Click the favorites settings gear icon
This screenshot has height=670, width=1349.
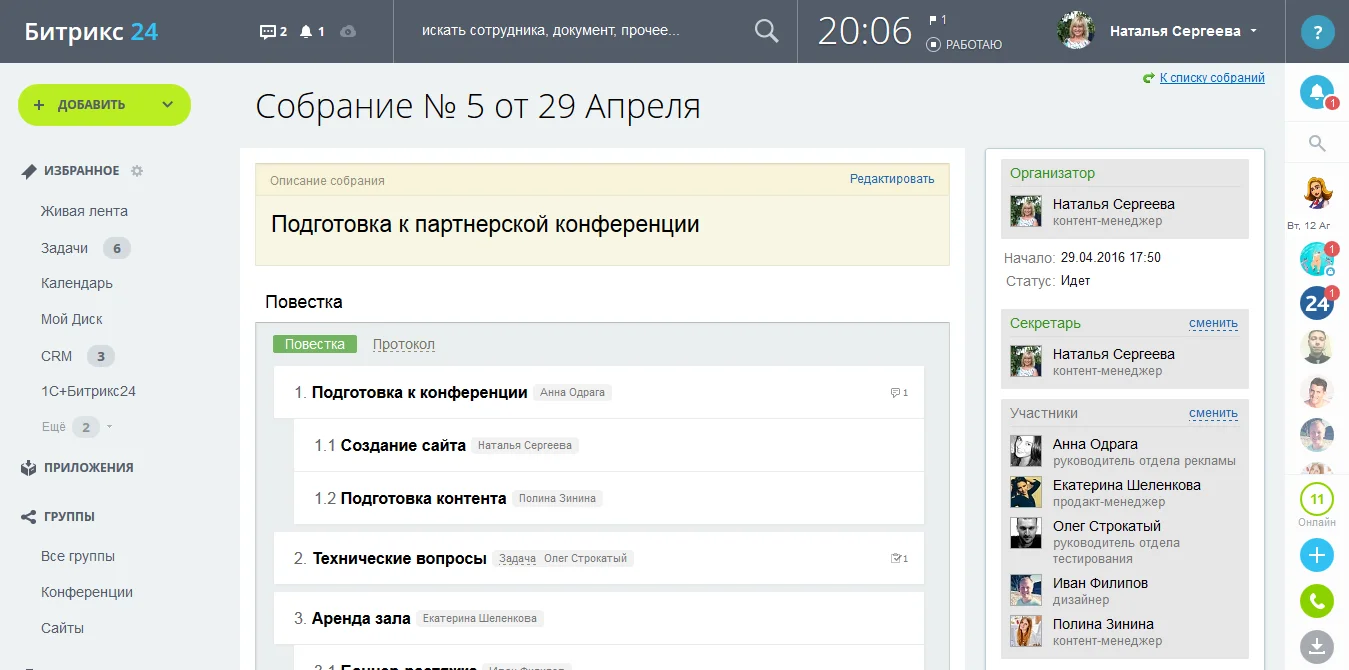(137, 171)
